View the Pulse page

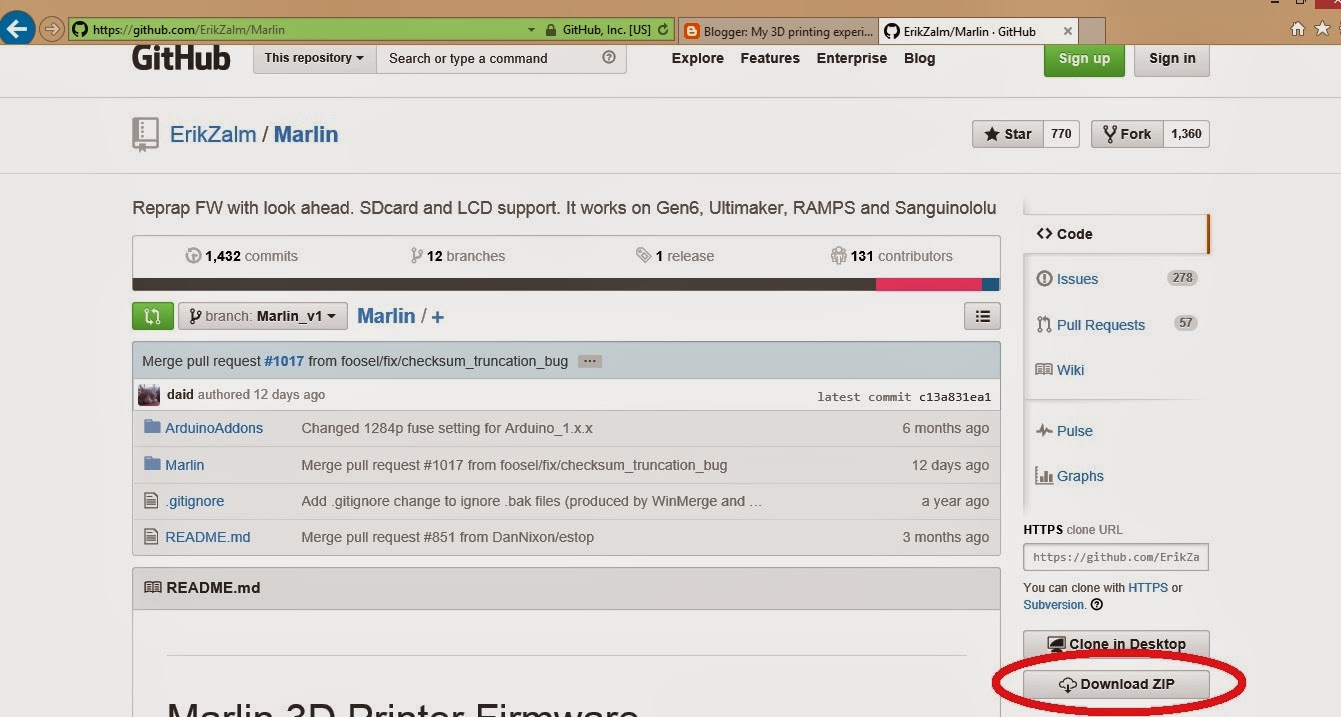click(1073, 430)
